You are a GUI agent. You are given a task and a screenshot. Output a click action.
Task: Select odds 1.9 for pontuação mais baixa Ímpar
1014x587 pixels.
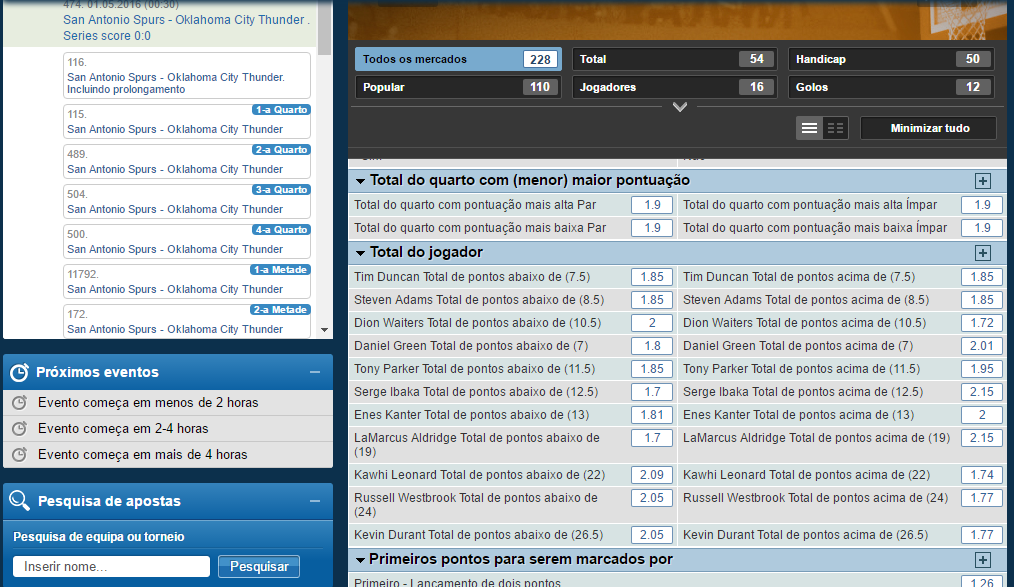pyautogui.click(x=982, y=228)
